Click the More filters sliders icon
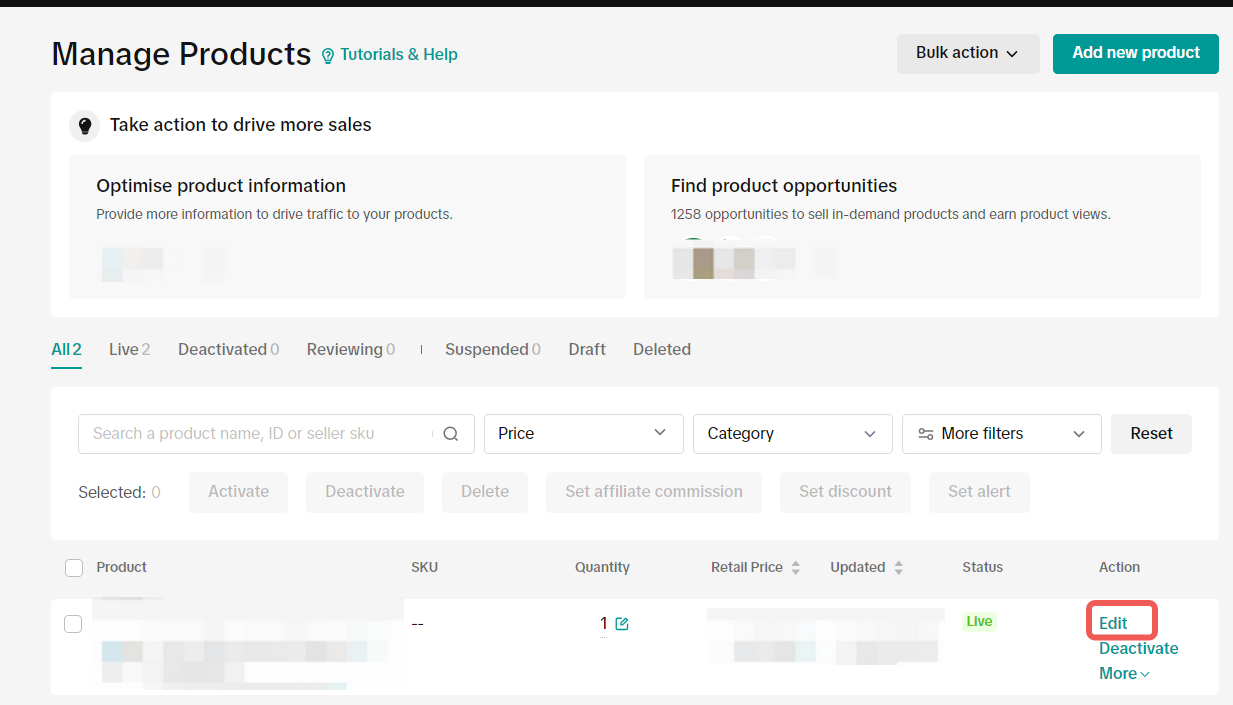Viewport: 1233px width, 705px height. tap(926, 434)
